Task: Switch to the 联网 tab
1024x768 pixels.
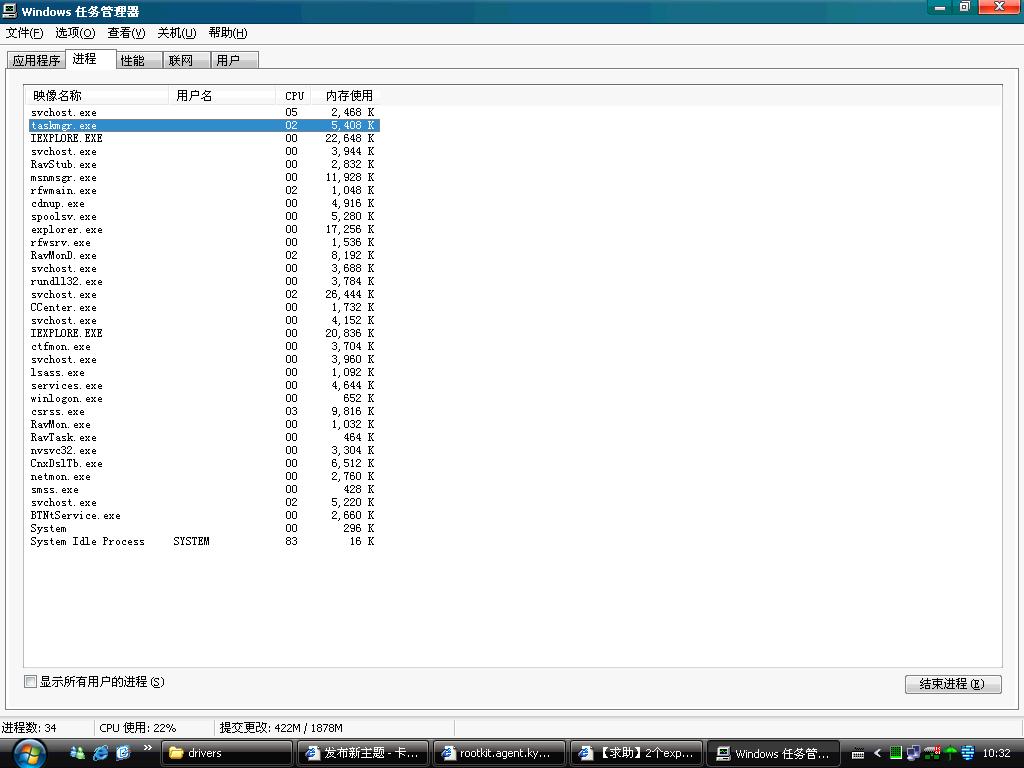Action: [x=186, y=60]
